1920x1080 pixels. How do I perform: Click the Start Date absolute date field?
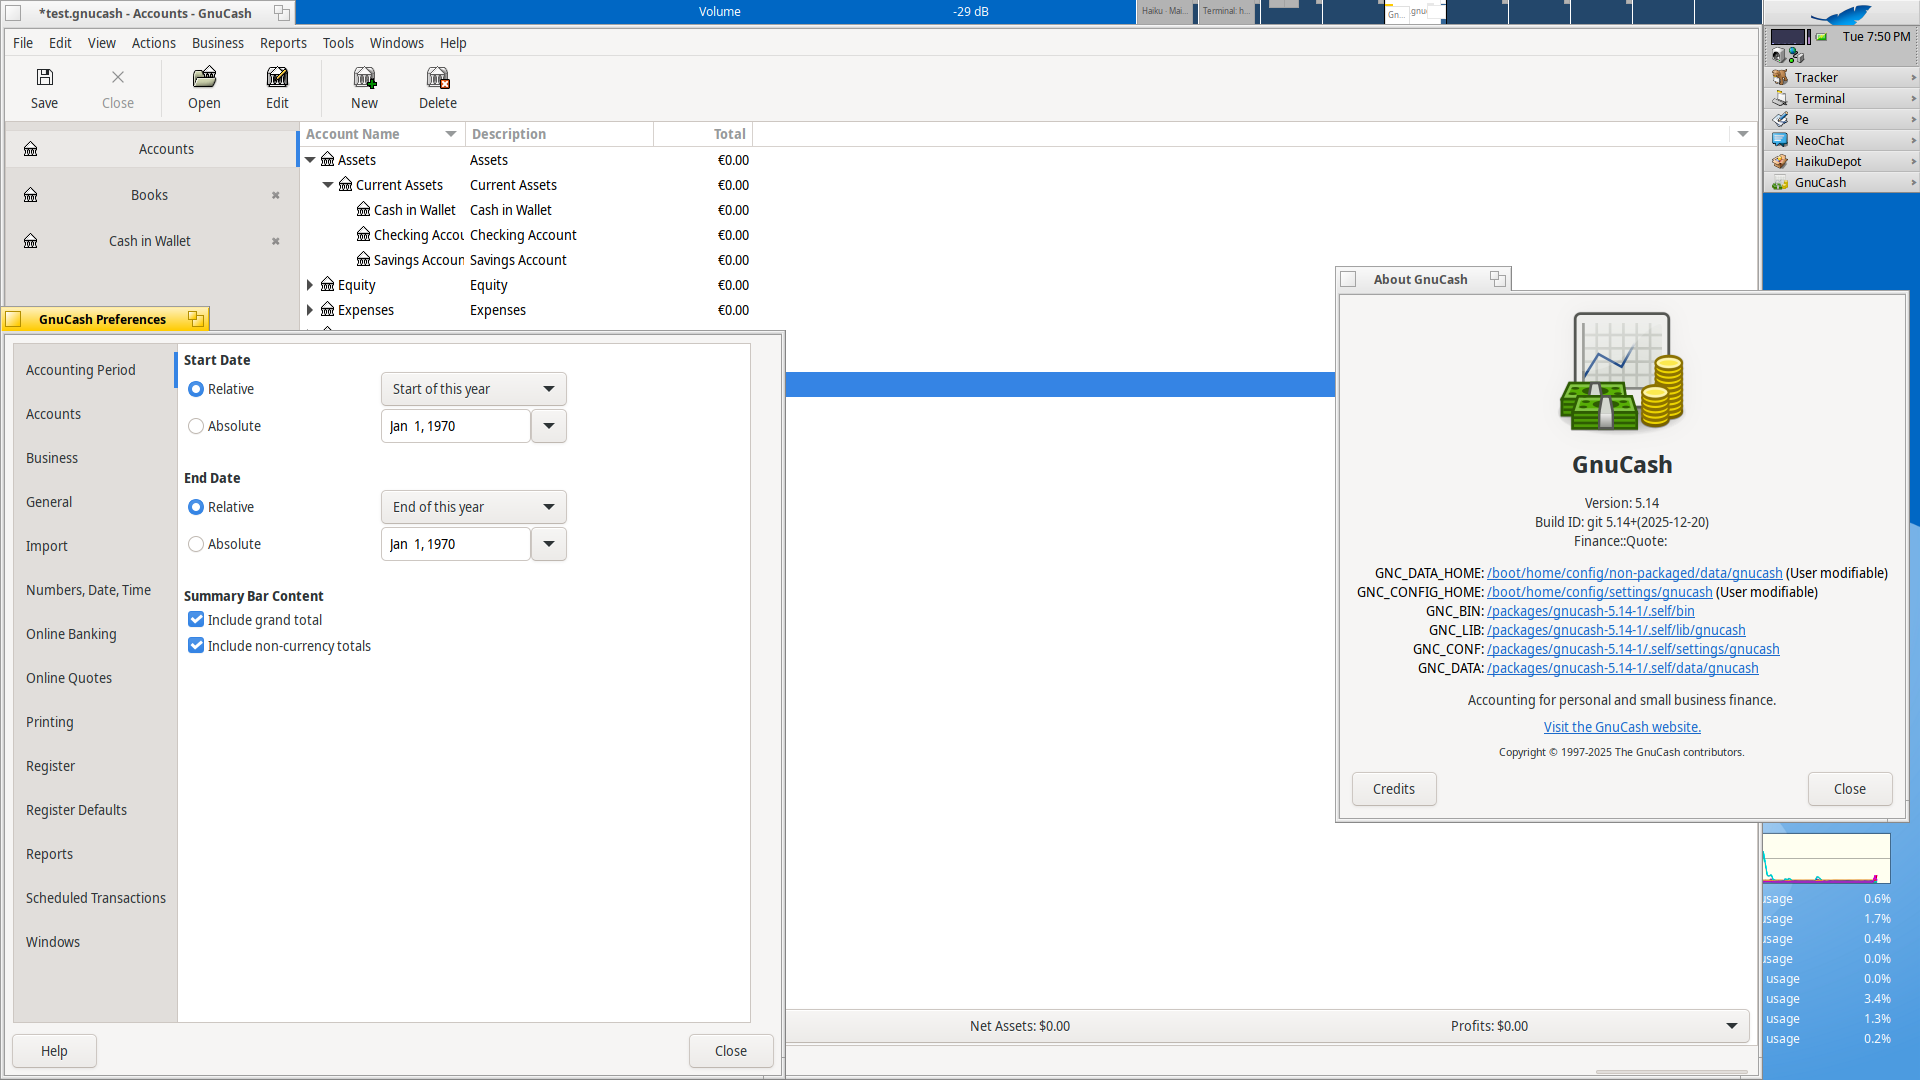(455, 426)
